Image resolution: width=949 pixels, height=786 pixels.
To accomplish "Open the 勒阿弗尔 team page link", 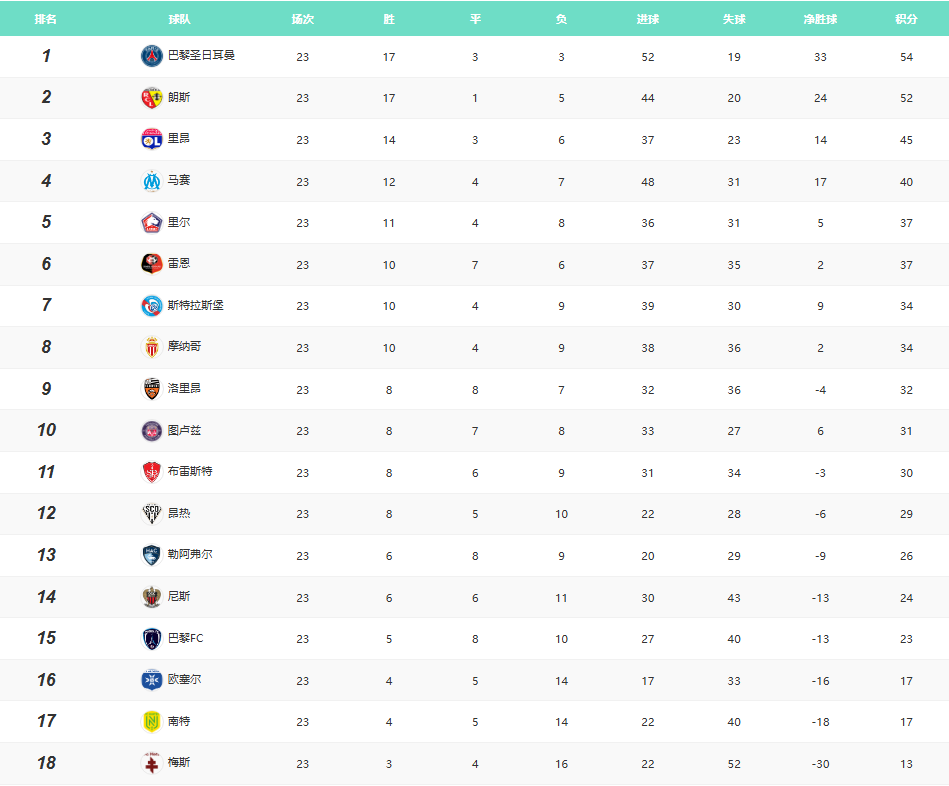I will [x=190, y=554].
